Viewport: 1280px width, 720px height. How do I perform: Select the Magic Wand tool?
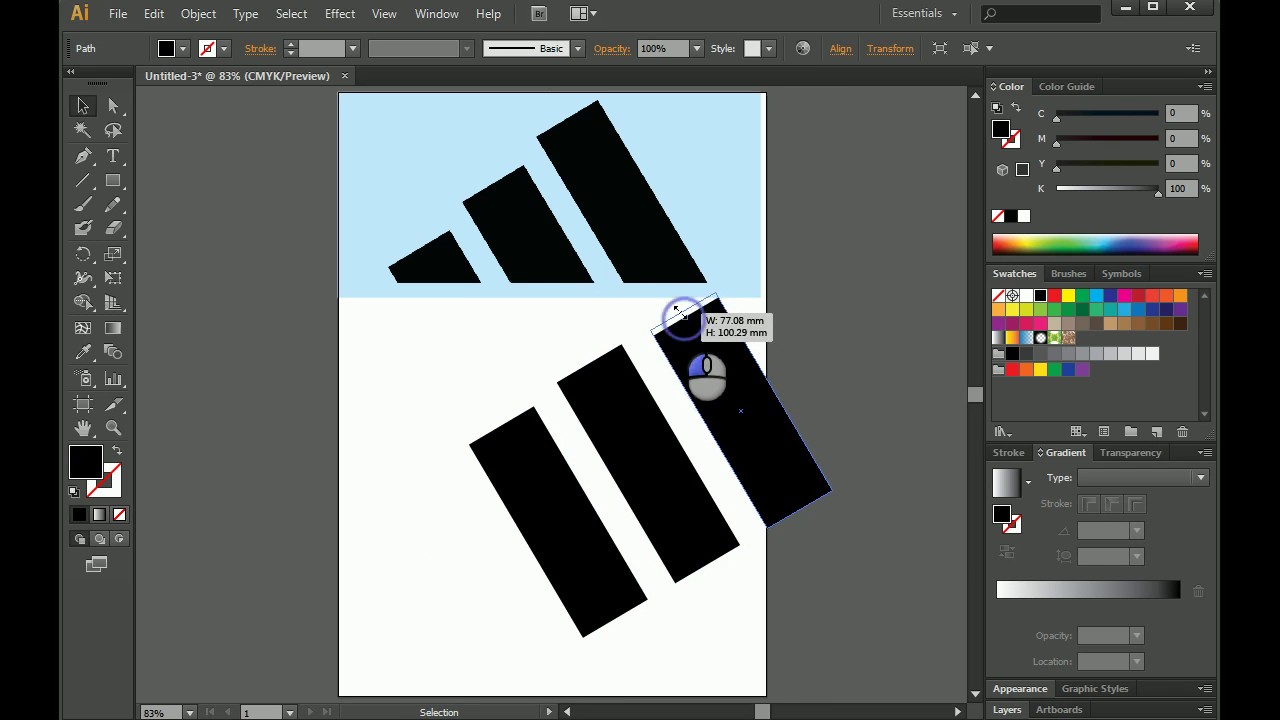point(83,131)
